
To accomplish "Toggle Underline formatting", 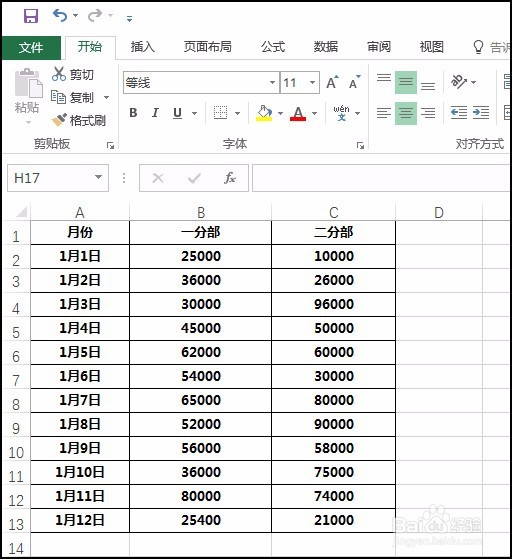I will click(177, 113).
